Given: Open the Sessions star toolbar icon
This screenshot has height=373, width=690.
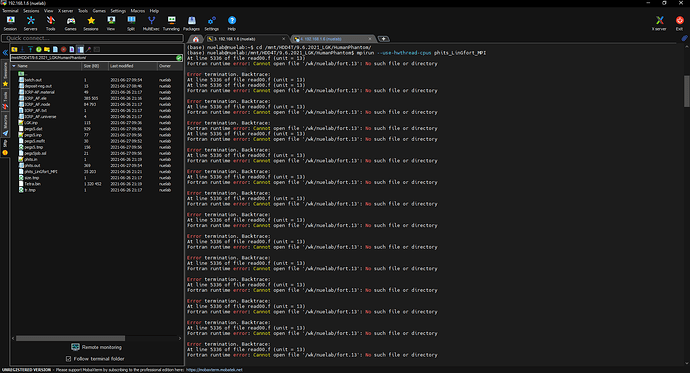Looking at the screenshot, I should pyautogui.click(x=91, y=23).
